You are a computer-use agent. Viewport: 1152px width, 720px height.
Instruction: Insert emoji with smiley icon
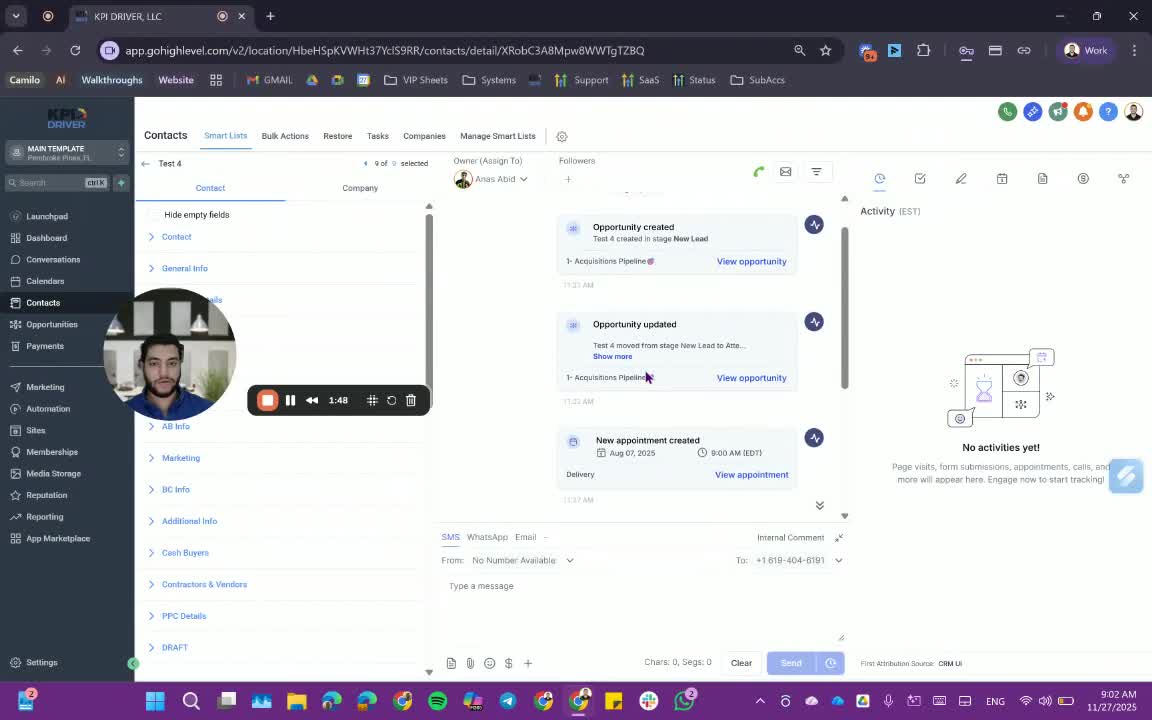(489, 663)
